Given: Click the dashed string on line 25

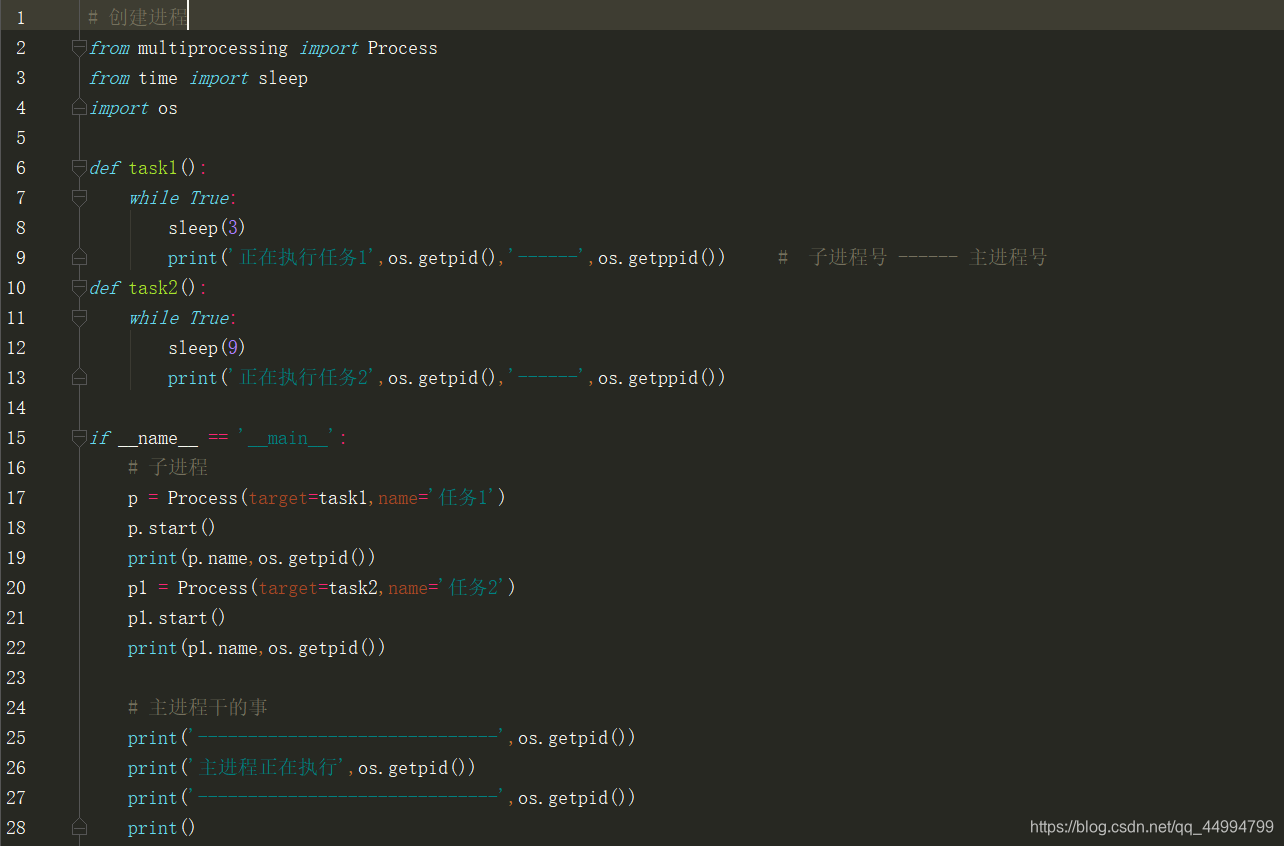Looking at the screenshot, I should coord(348,738).
